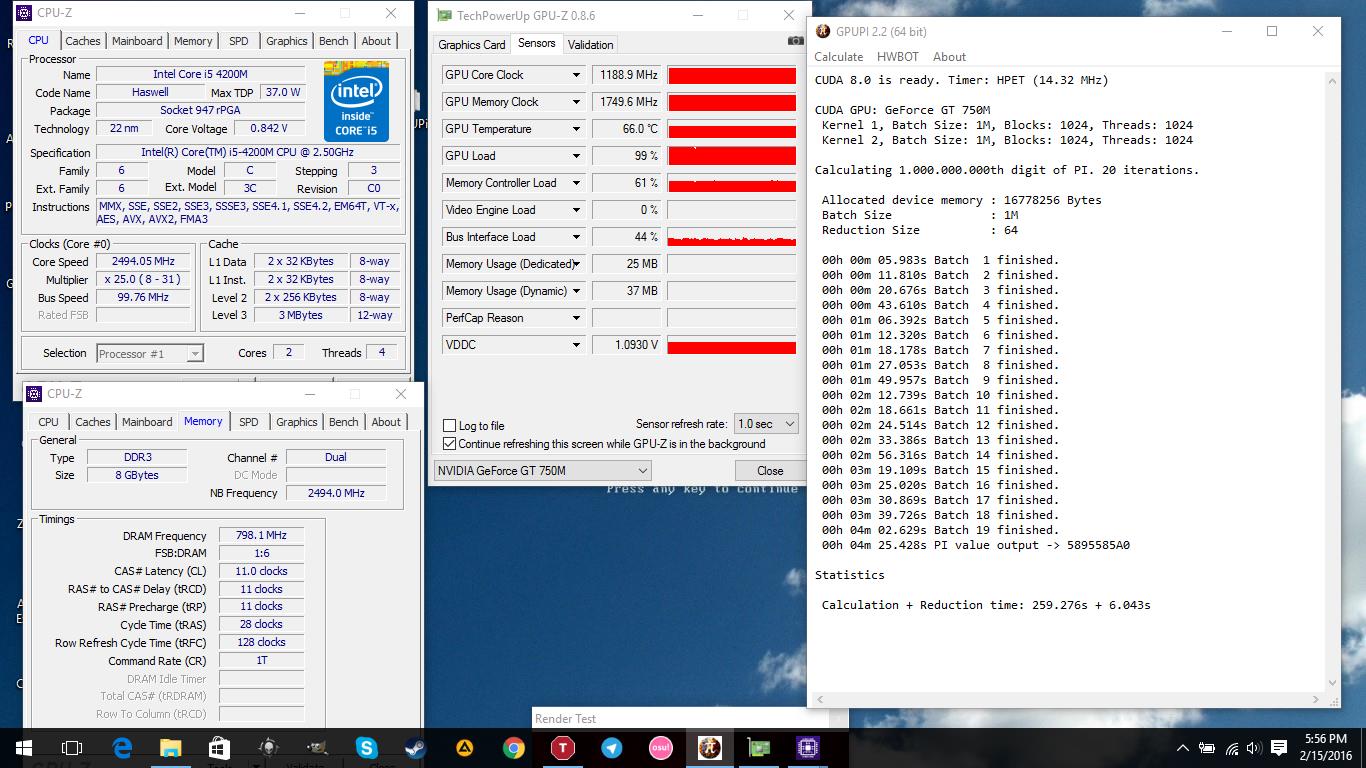Open Mainboard tab in top CPU-Z window

click(137, 41)
